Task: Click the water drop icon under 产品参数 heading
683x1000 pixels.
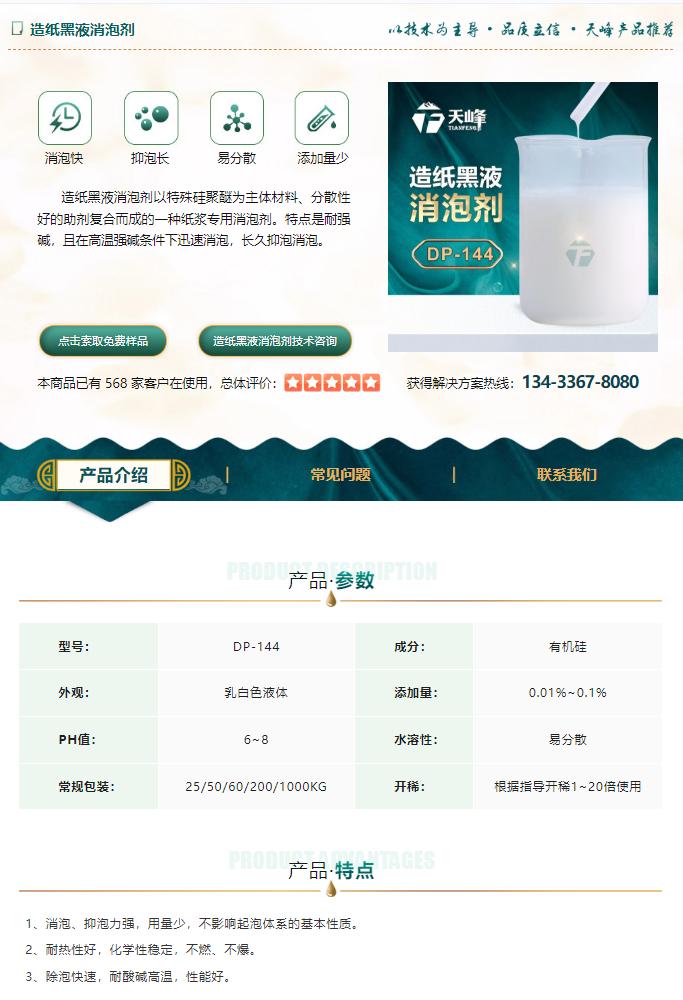Action: [331, 599]
